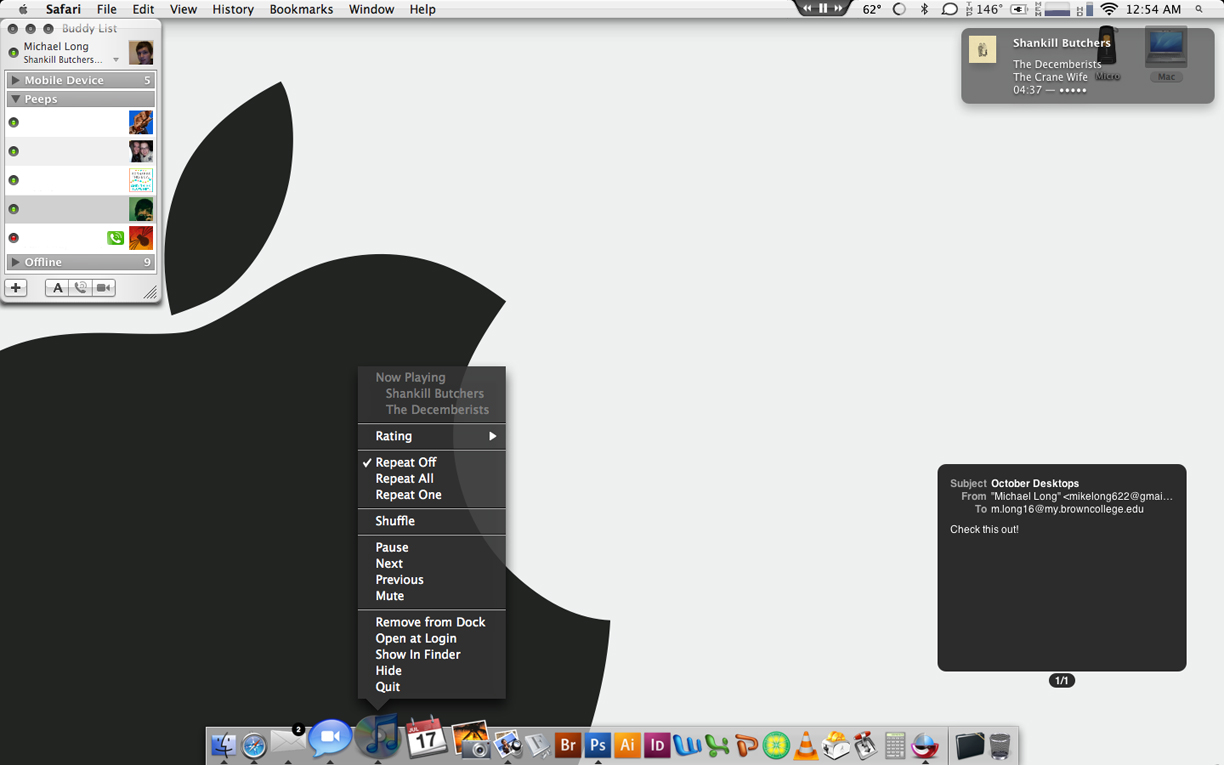Open Mail with two unread messages

coord(288,741)
